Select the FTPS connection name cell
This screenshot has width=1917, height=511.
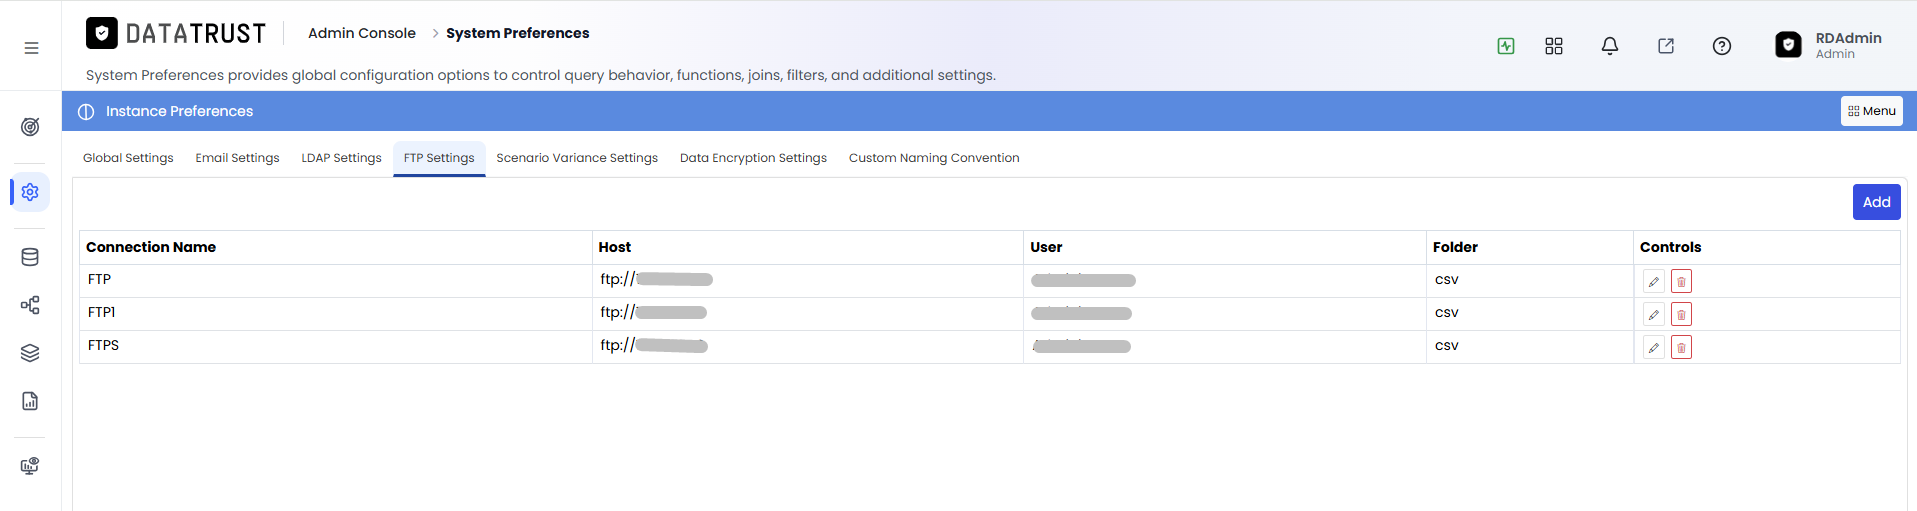pos(336,346)
